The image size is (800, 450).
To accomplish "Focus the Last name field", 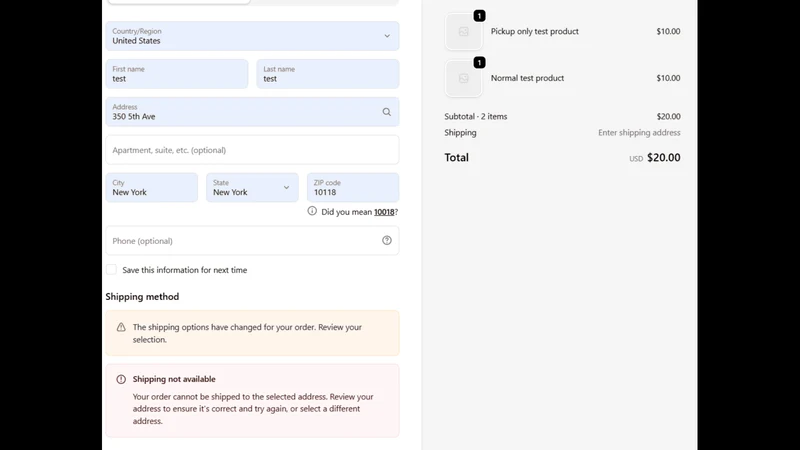I will (328, 74).
